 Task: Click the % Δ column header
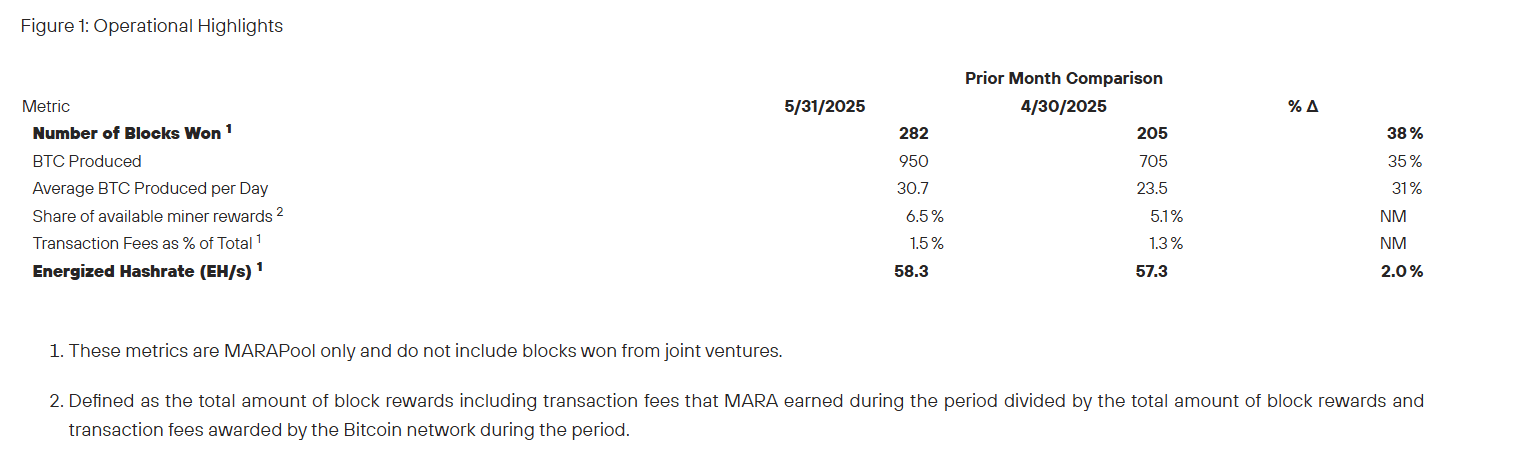point(1303,106)
